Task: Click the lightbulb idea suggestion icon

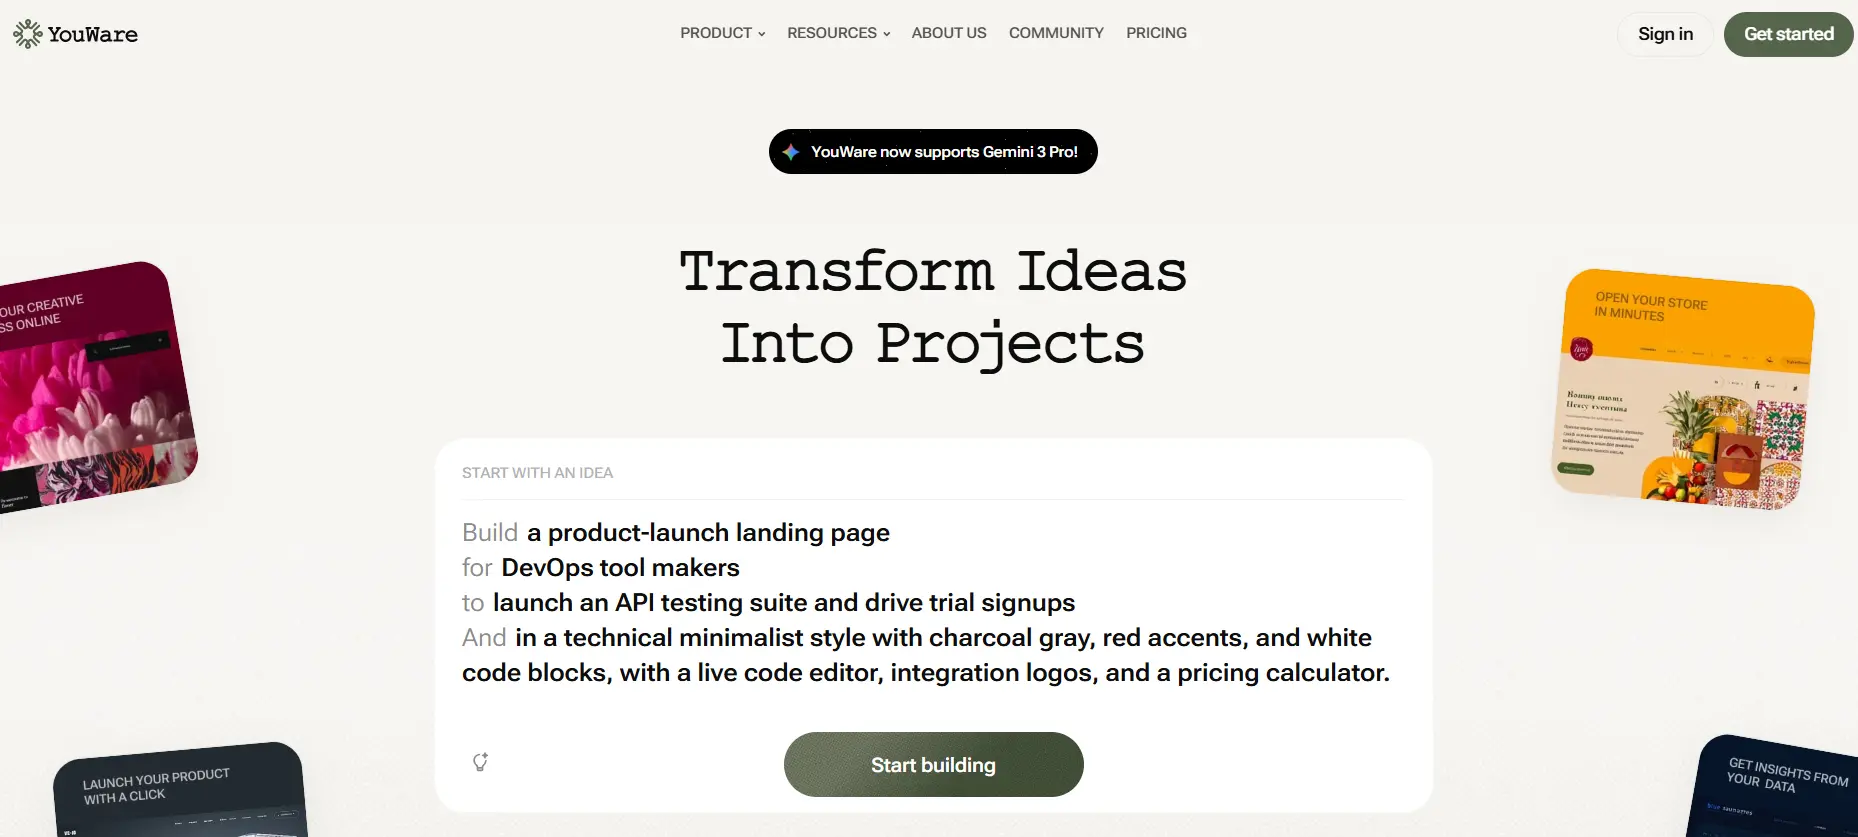Action: (x=480, y=762)
